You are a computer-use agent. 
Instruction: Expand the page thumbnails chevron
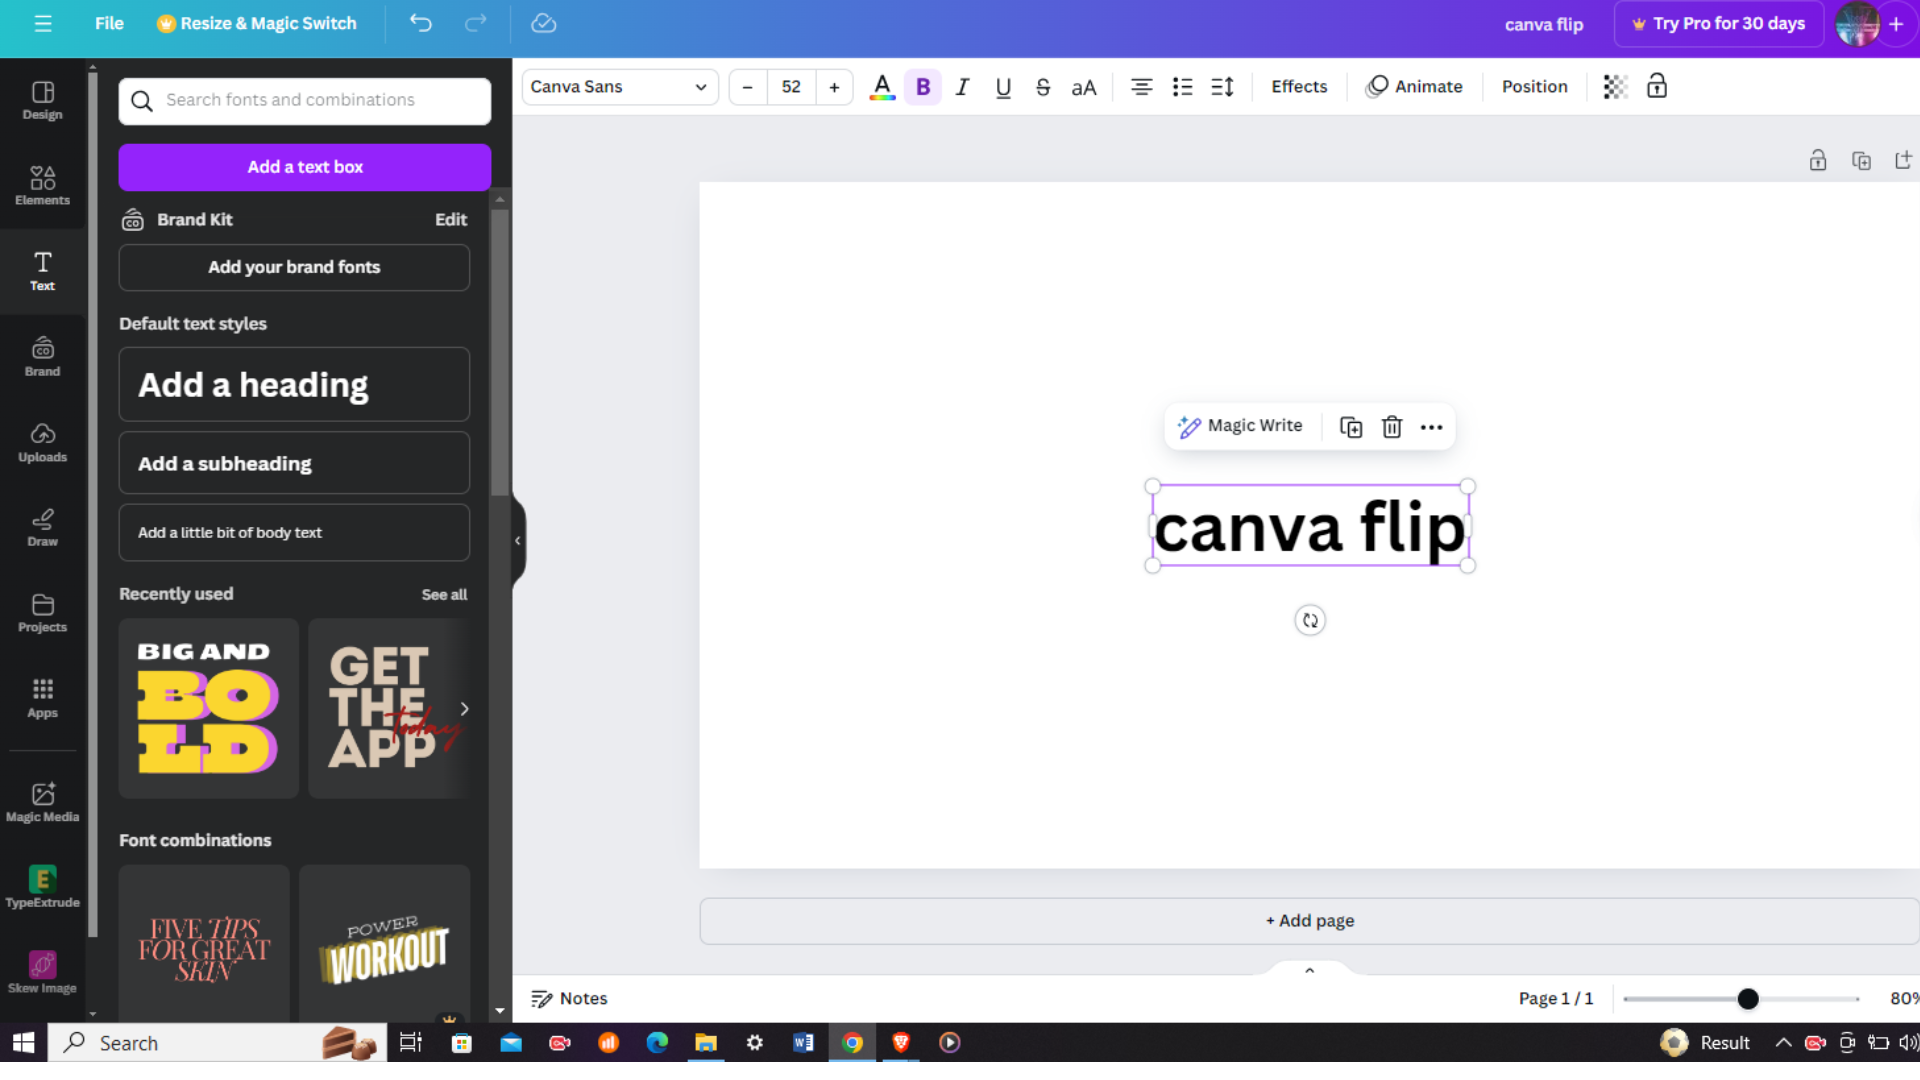click(1309, 971)
